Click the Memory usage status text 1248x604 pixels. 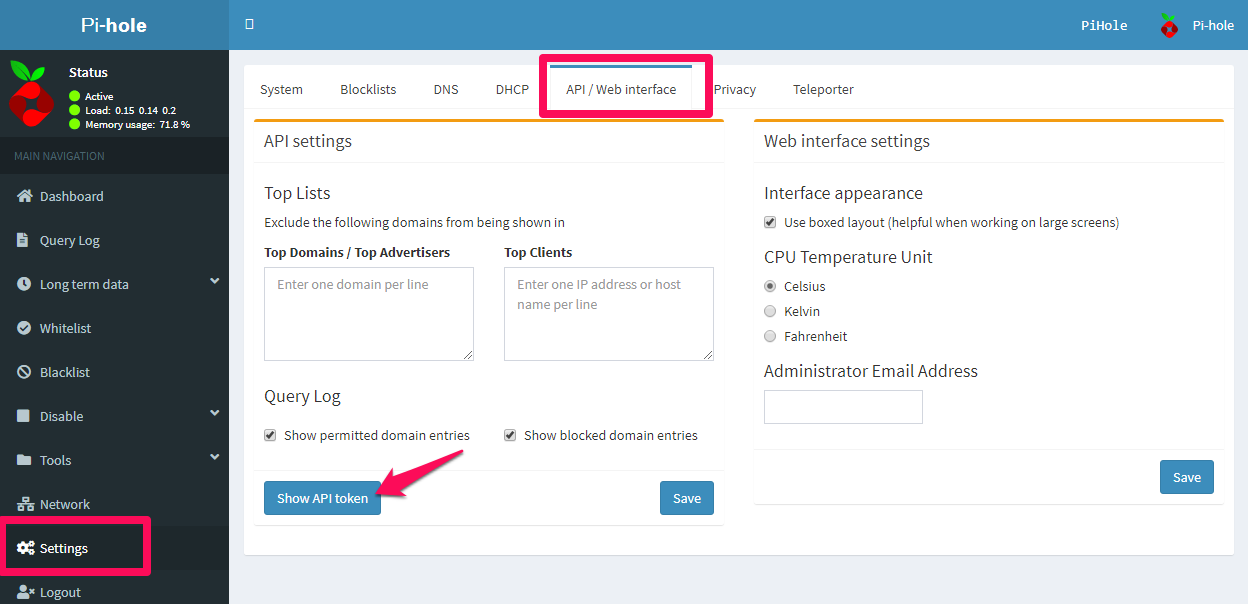[137, 124]
